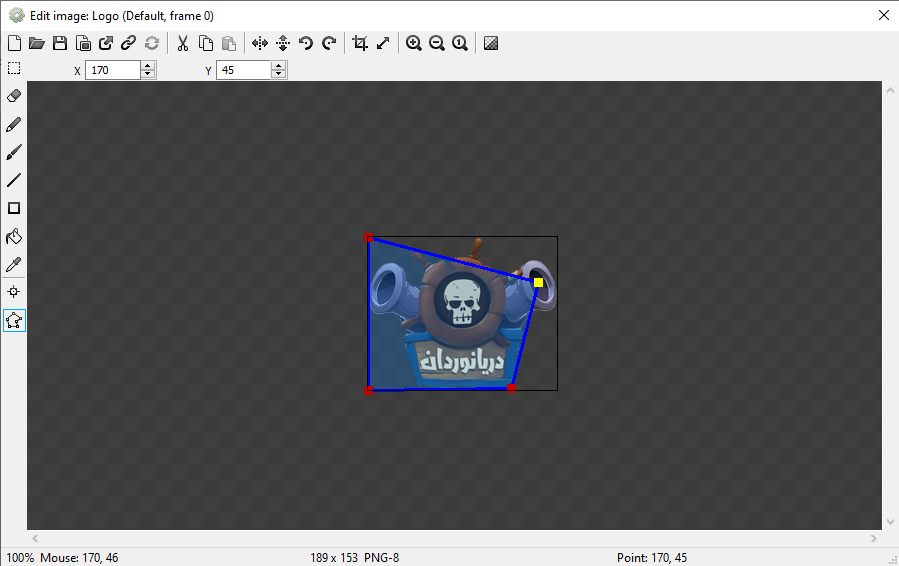Image resolution: width=899 pixels, height=566 pixels.
Task: Click the skull emblem in the logo image
Action: [462, 302]
